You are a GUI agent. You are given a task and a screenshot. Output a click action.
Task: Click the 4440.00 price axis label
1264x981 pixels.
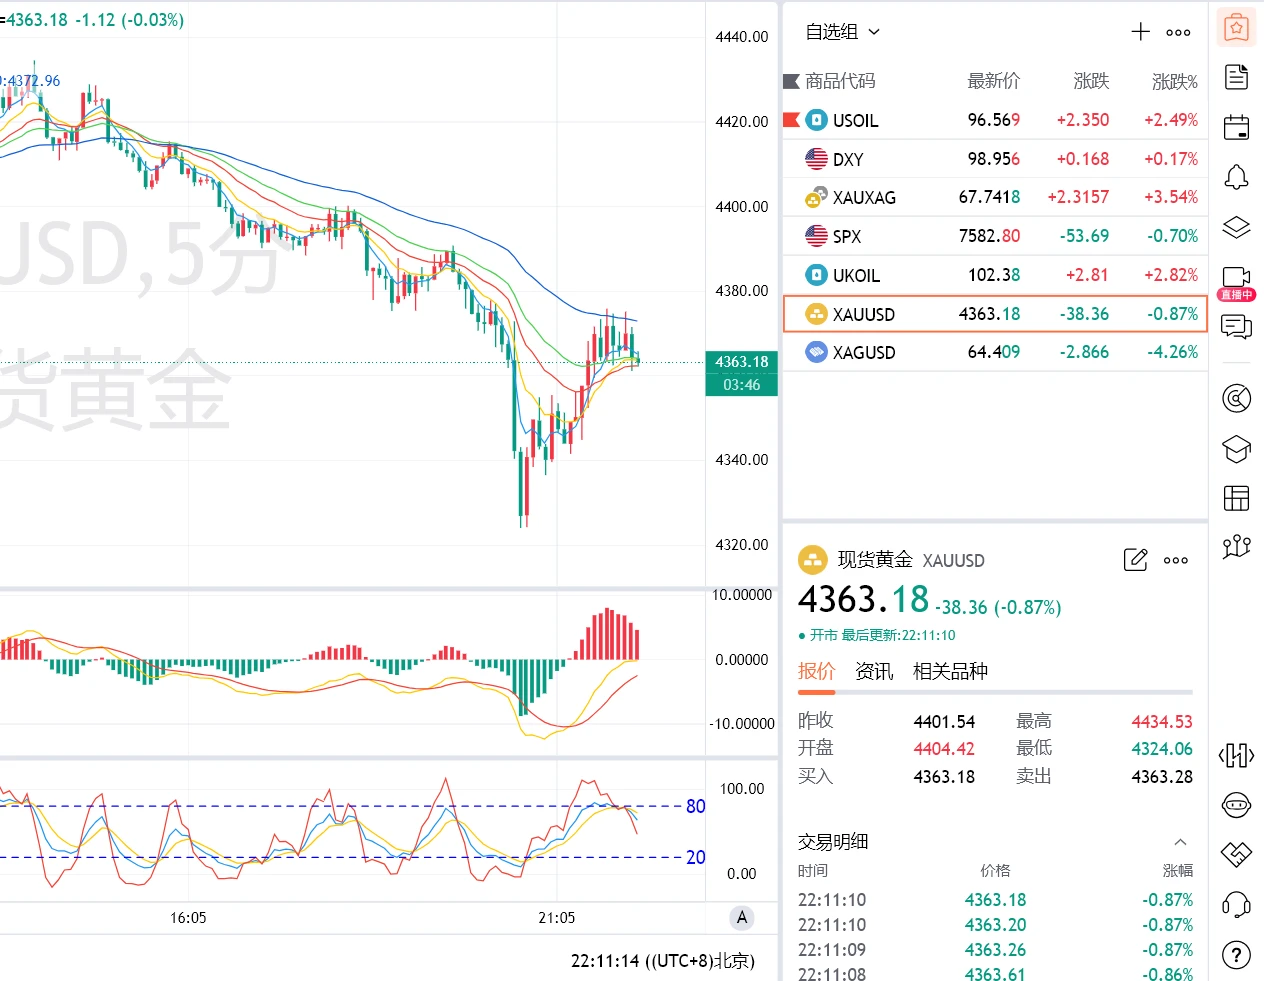pos(742,37)
